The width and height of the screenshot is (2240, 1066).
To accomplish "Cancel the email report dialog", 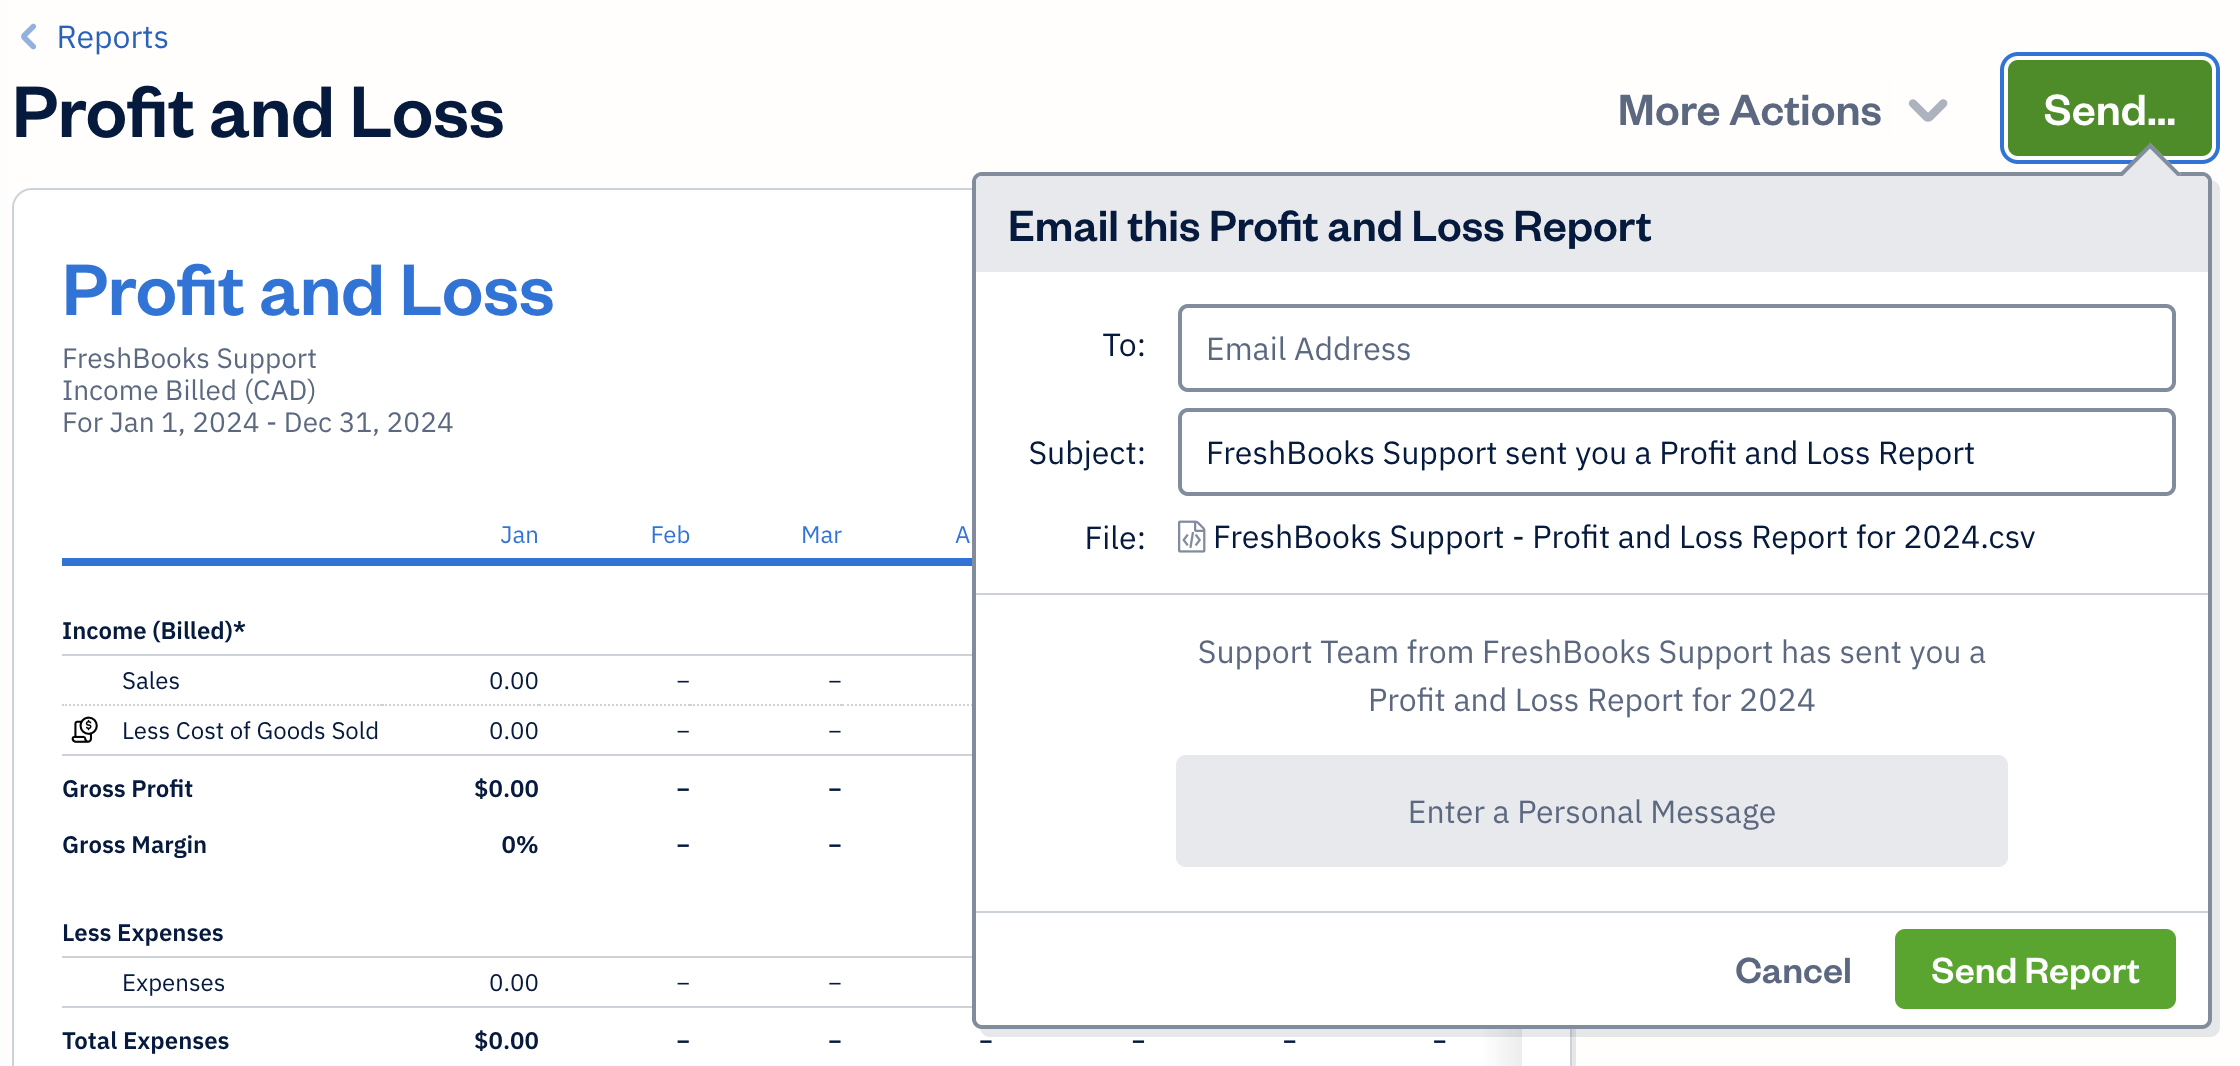I will [1793, 970].
